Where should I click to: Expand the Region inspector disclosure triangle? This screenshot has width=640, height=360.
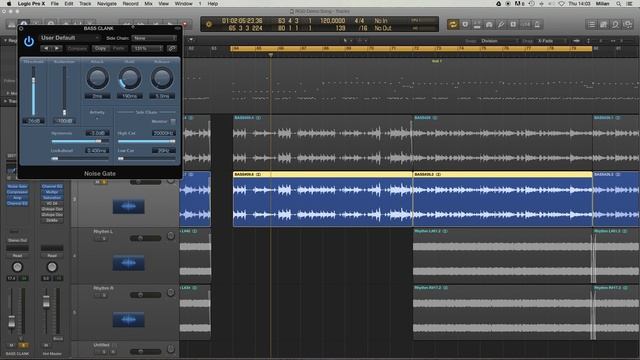(x=5, y=40)
